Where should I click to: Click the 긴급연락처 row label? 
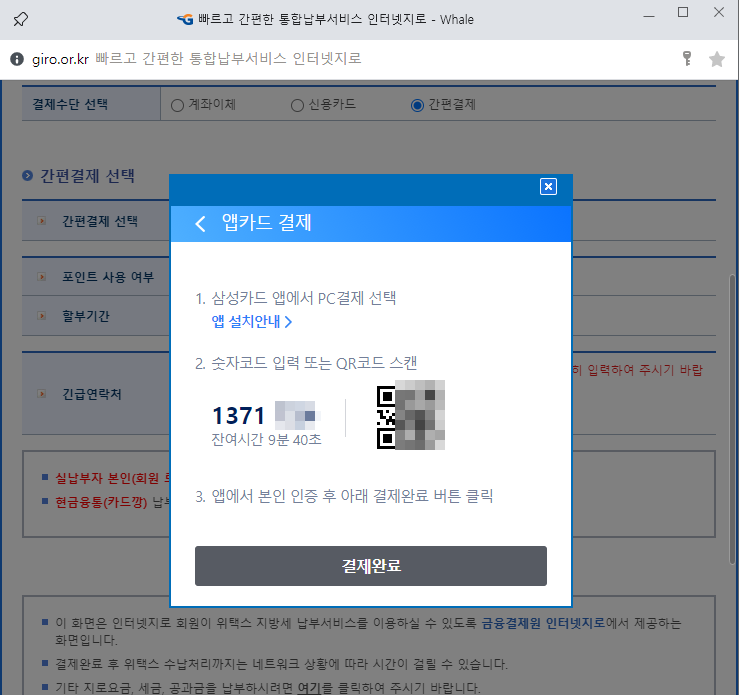(92, 394)
